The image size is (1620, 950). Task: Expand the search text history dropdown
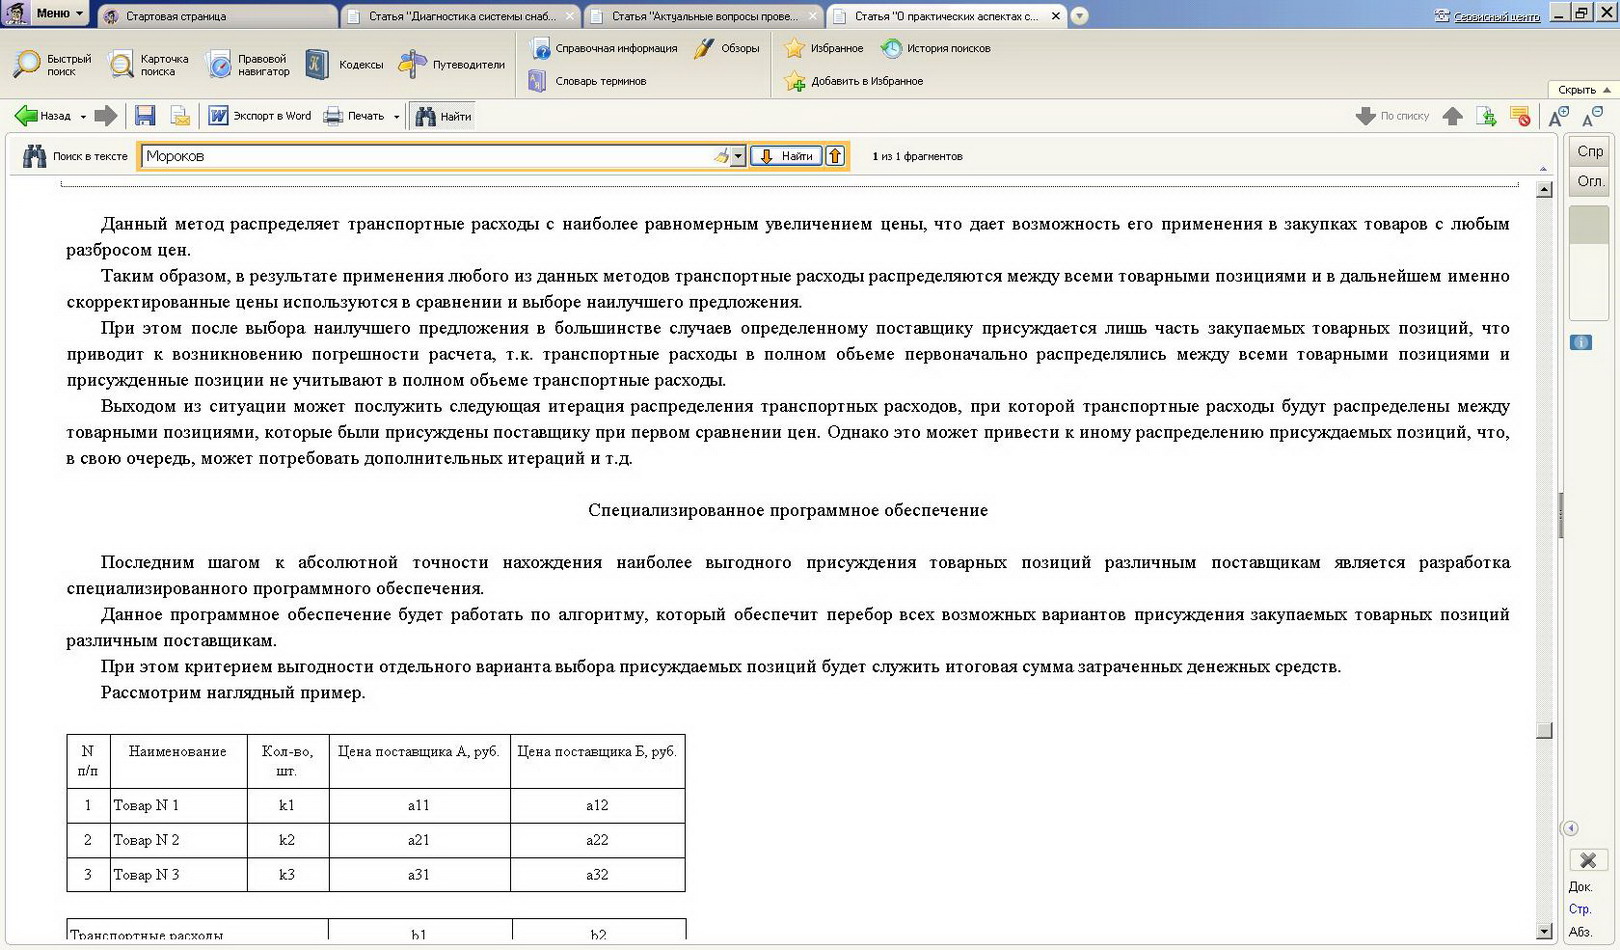coord(738,156)
